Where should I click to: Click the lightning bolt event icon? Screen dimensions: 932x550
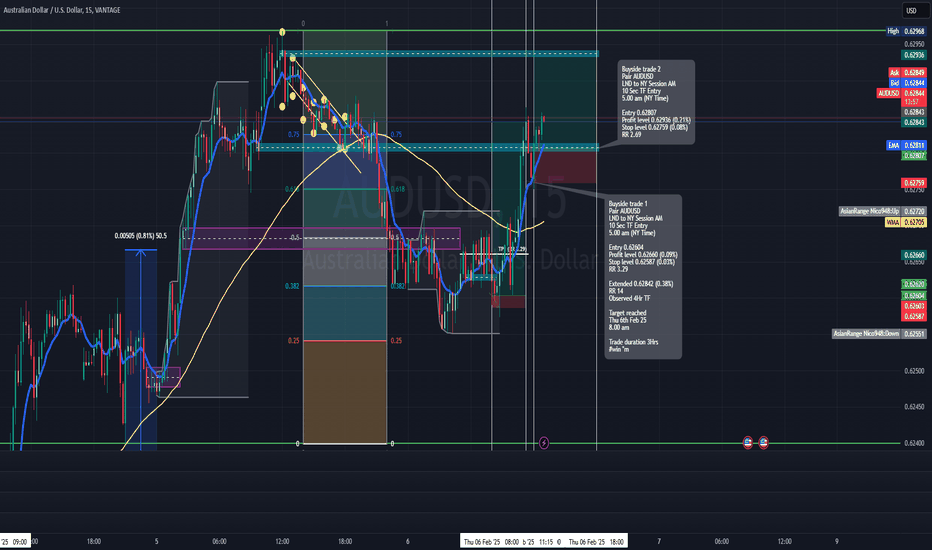pyautogui.click(x=543, y=442)
